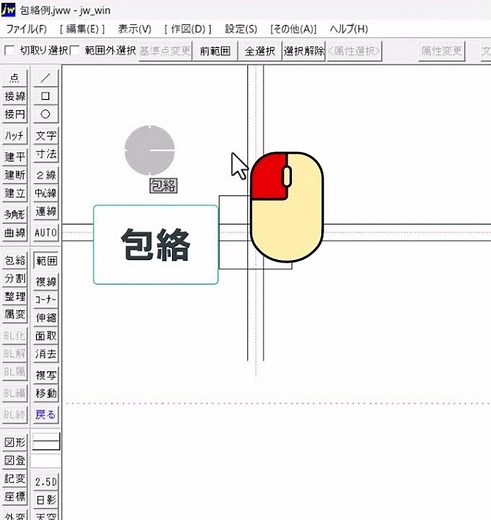The height and width of the screenshot is (520, 491).
Task: Select the 整理 cleanup tool
Action: pos(15,297)
